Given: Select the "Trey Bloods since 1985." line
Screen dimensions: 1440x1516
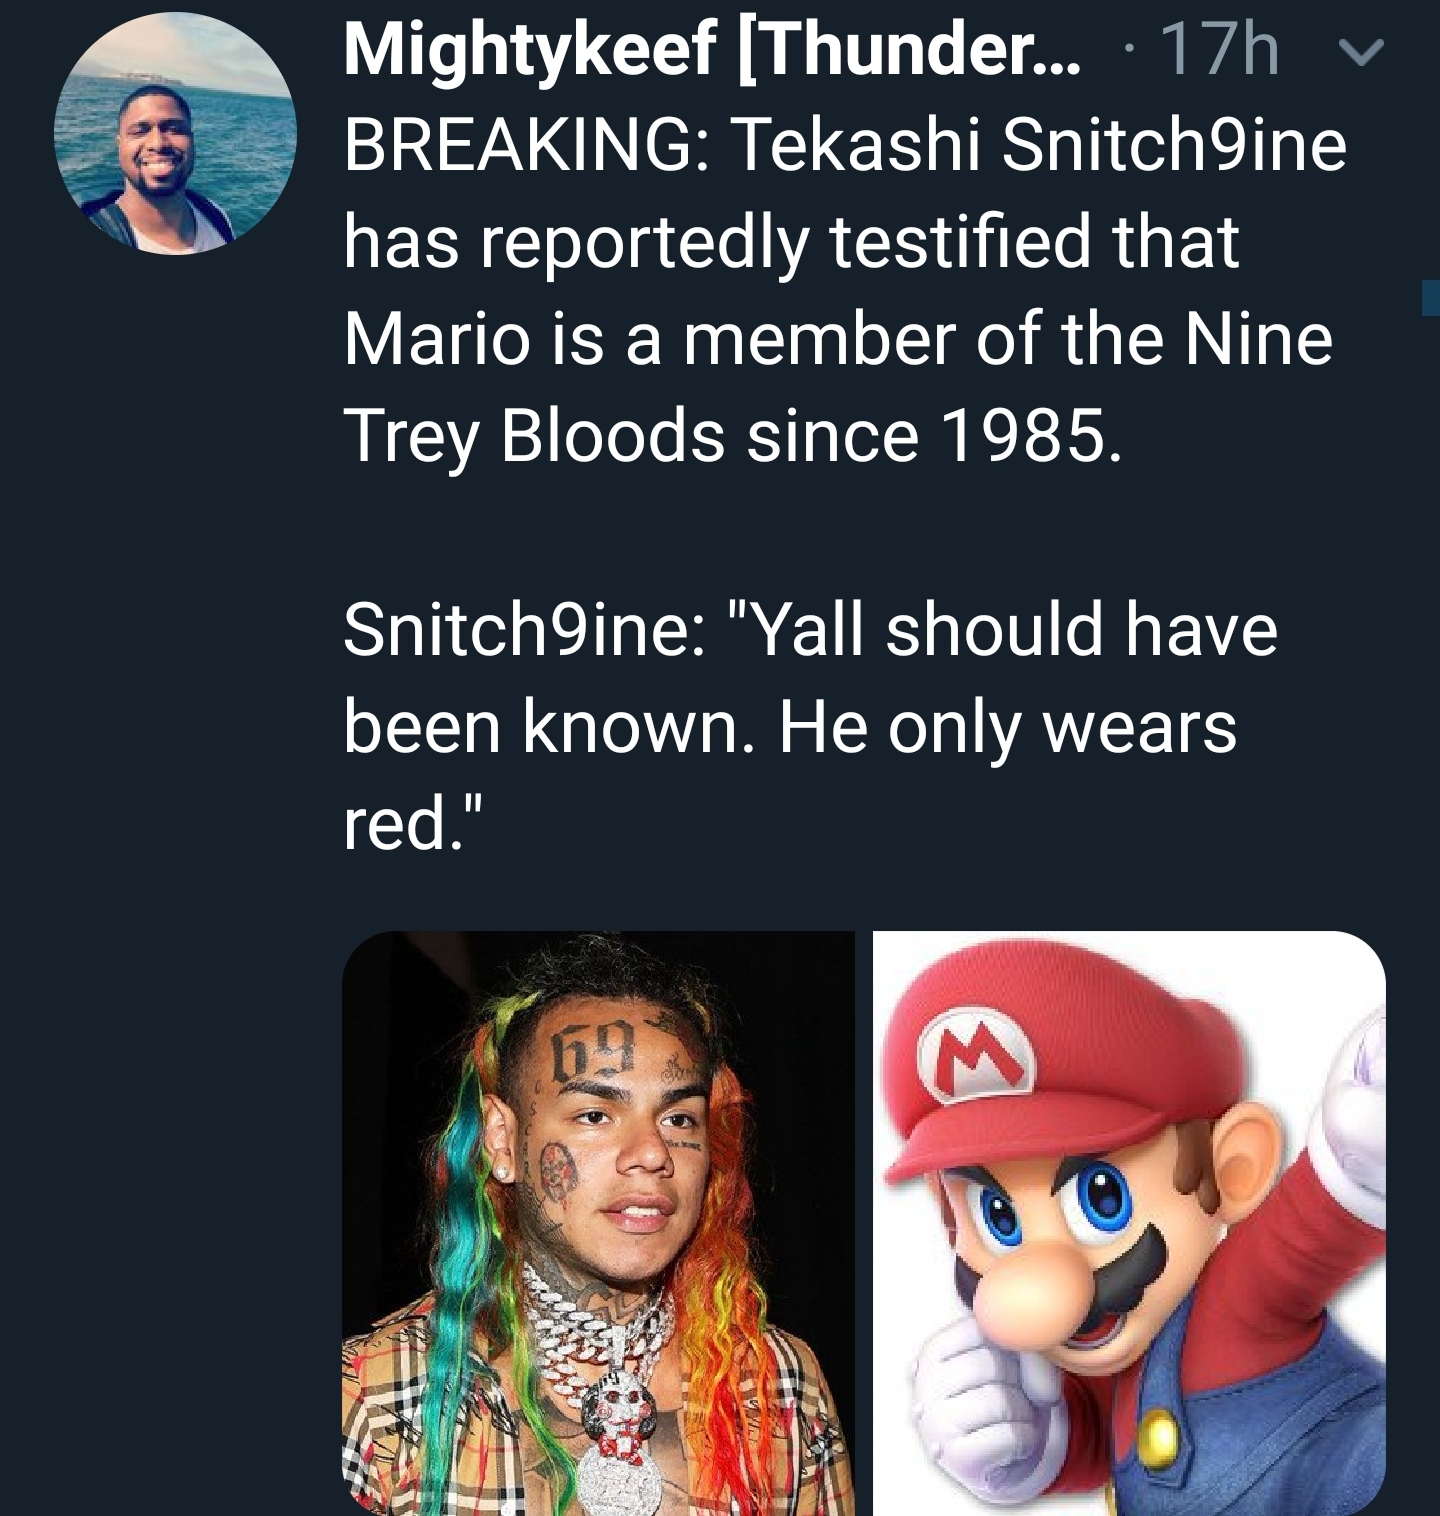Looking at the screenshot, I should [733, 437].
